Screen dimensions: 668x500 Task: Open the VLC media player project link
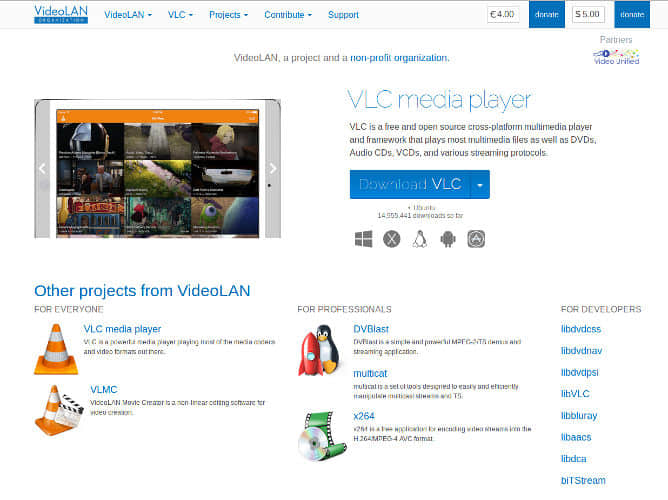122,329
